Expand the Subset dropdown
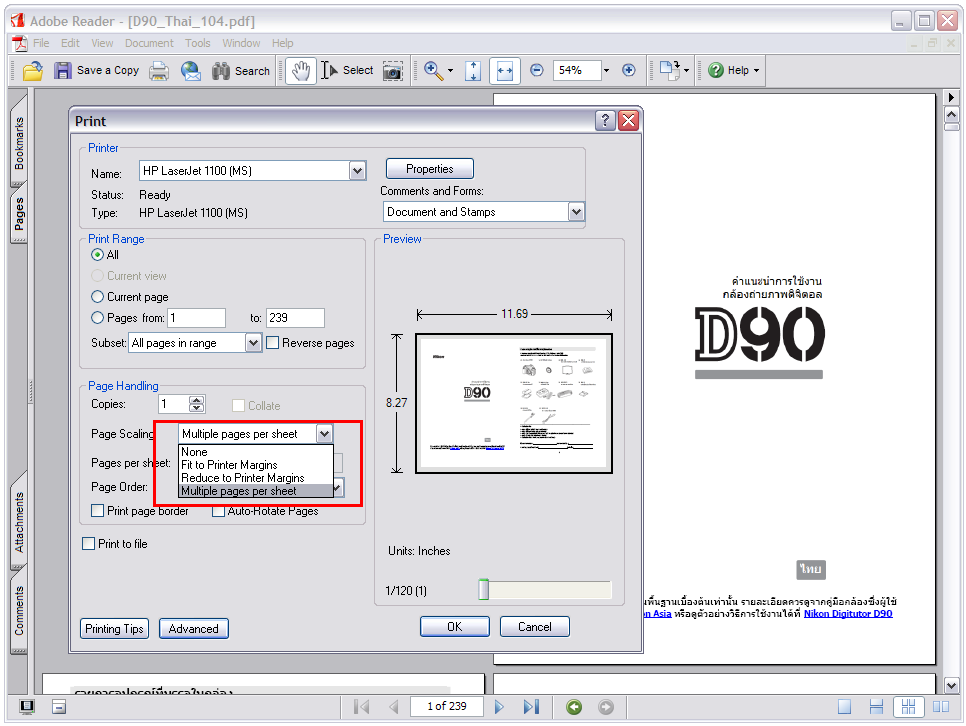Viewport: 966px width, 726px height. tap(253, 343)
